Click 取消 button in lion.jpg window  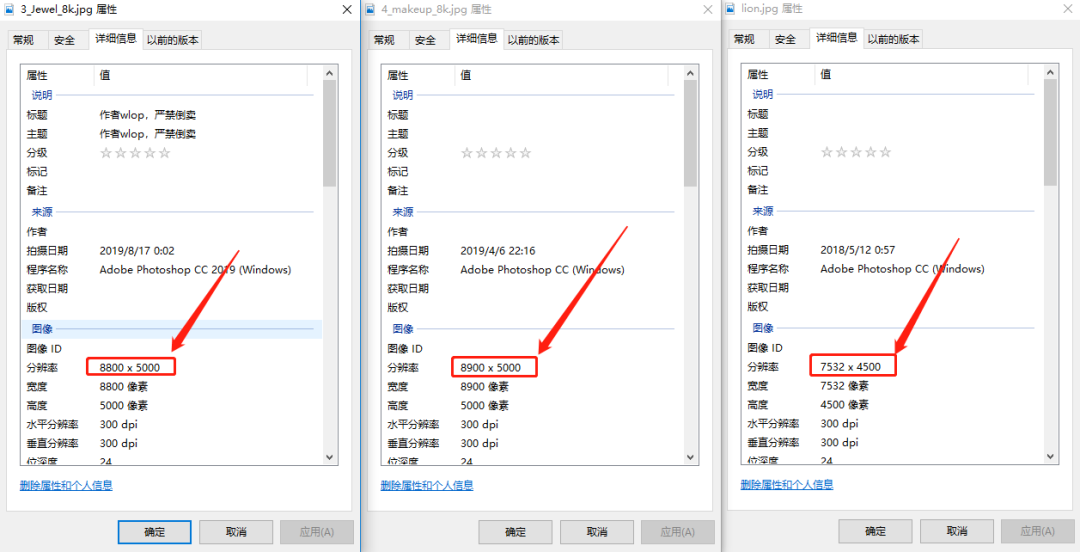957,531
